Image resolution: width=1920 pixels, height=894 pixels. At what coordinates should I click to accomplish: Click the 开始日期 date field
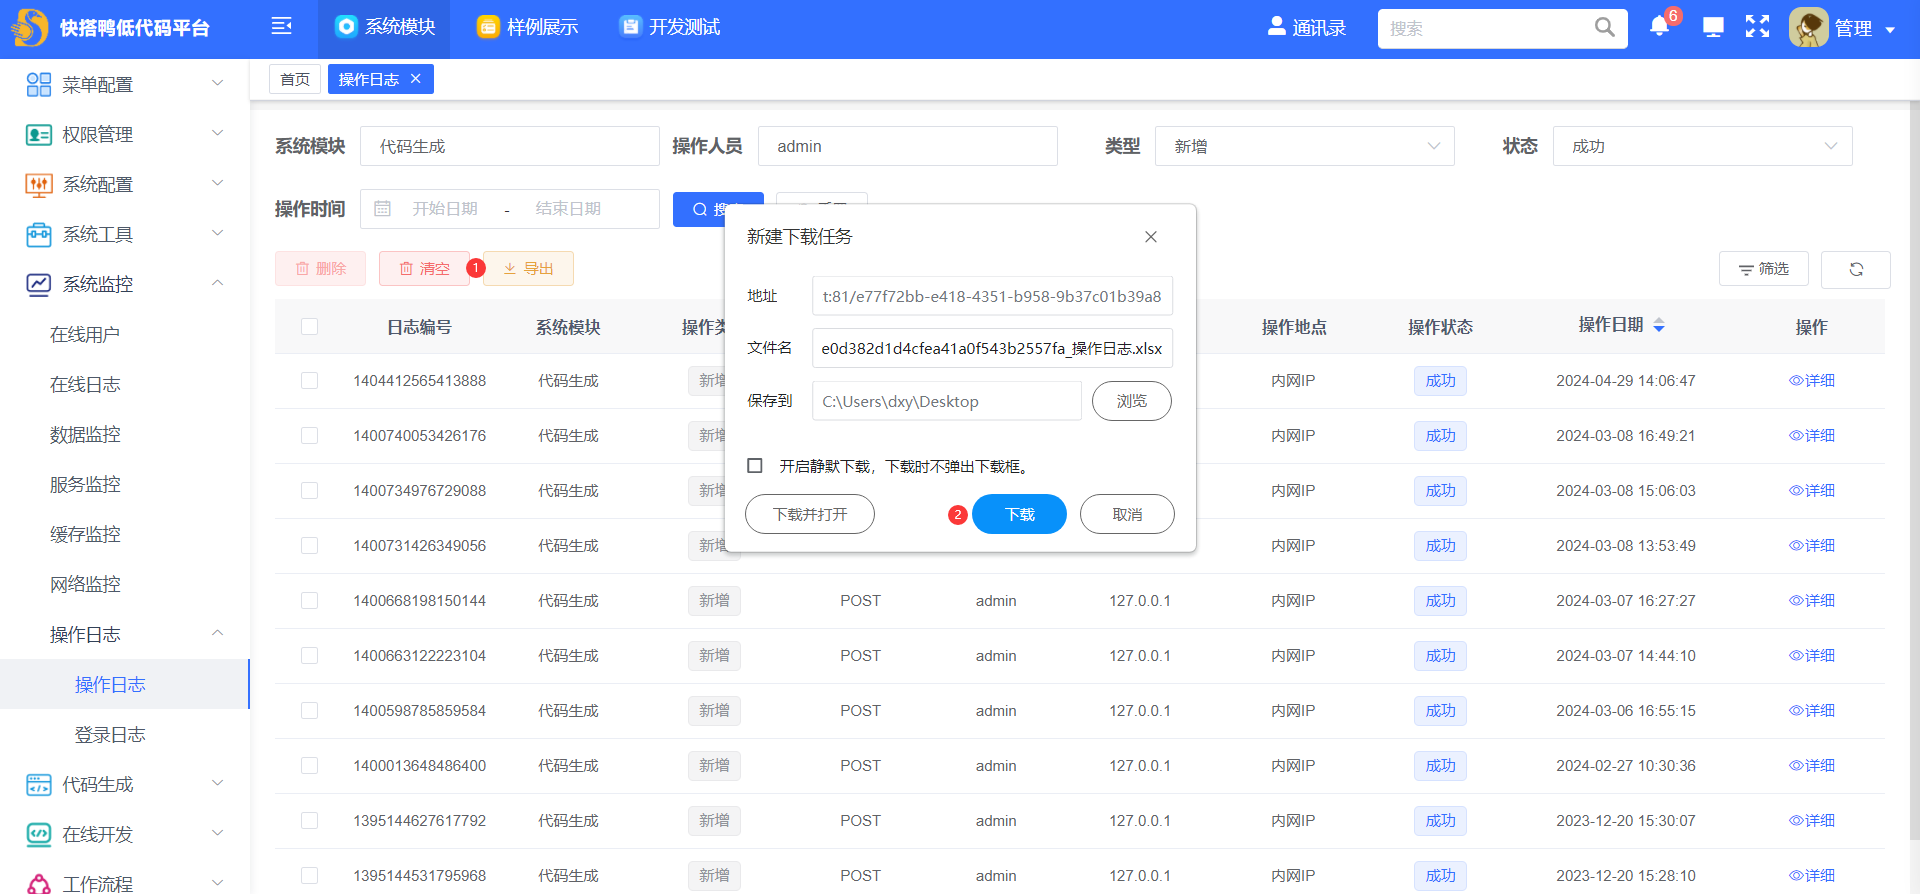(x=445, y=209)
